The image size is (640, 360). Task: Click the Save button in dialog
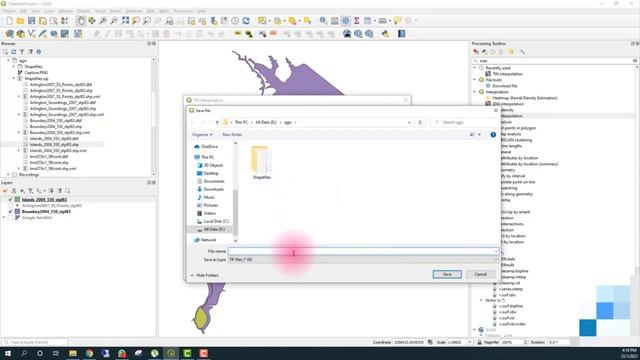coord(447,274)
